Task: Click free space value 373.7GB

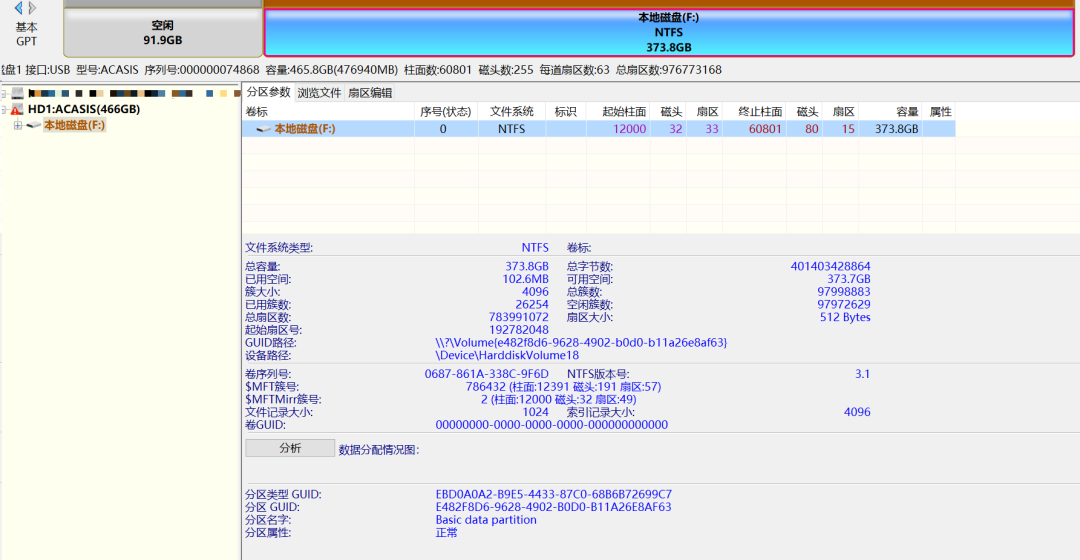Action: (x=849, y=279)
